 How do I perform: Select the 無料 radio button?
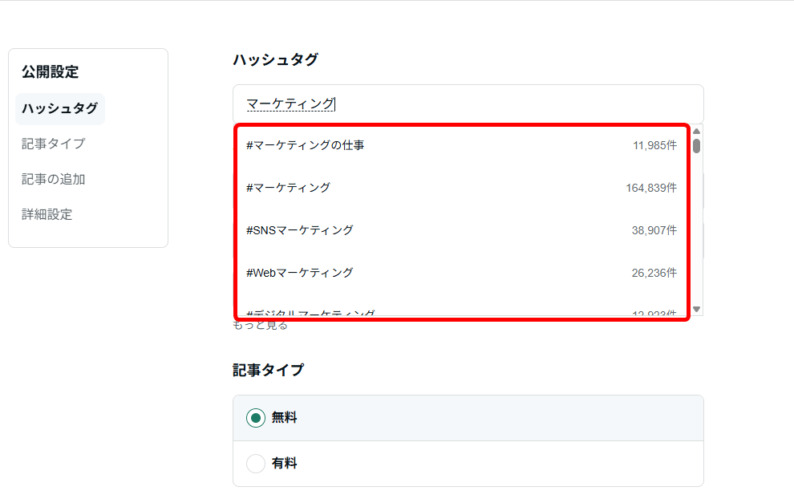[x=256, y=418]
